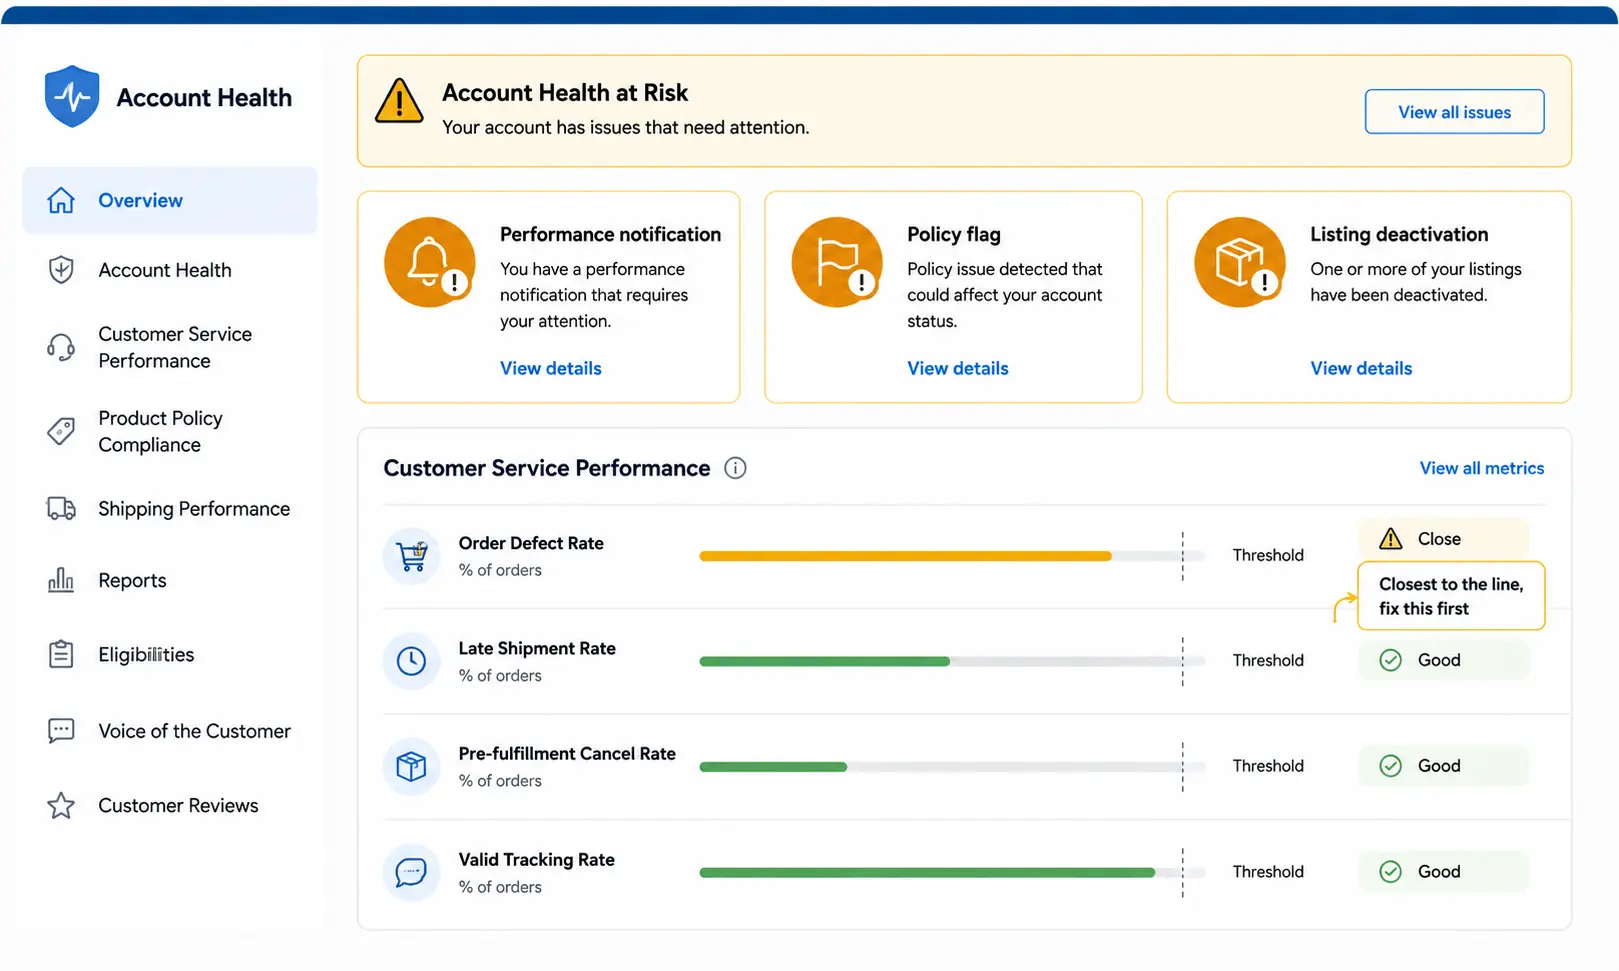
Task: View details for Policy flag
Action: click(x=958, y=368)
